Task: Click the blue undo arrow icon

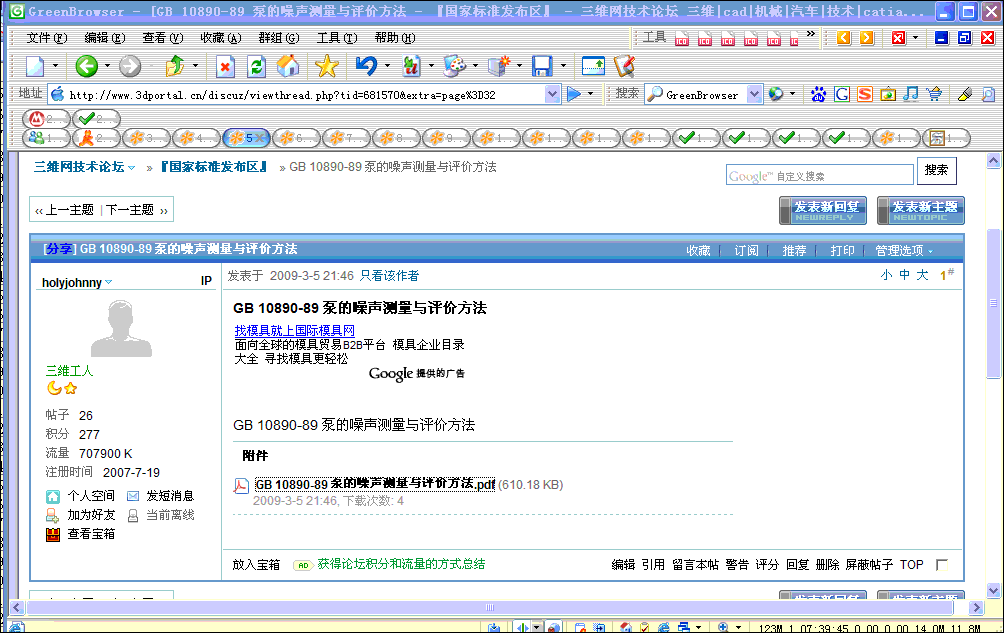Action: [366, 66]
